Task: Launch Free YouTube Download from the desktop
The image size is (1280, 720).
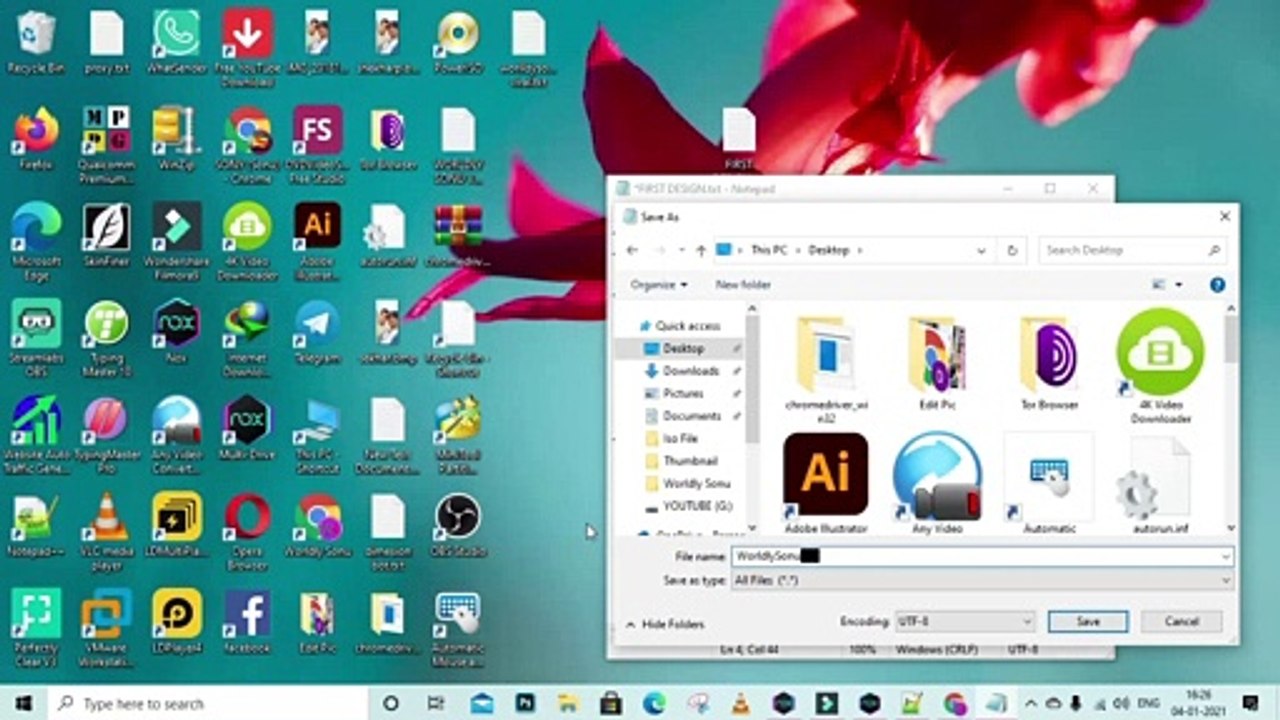Action: [x=247, y=46]
